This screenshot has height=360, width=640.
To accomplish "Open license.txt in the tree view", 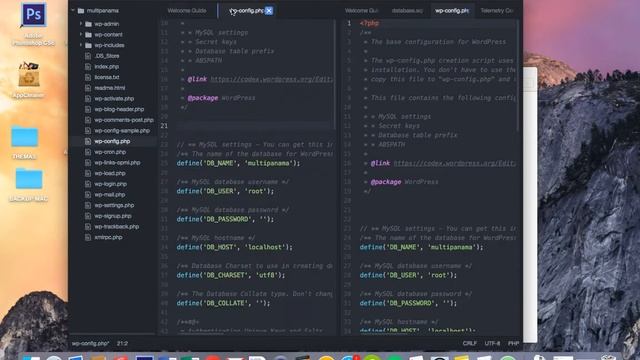I will [x=107, y=77].
